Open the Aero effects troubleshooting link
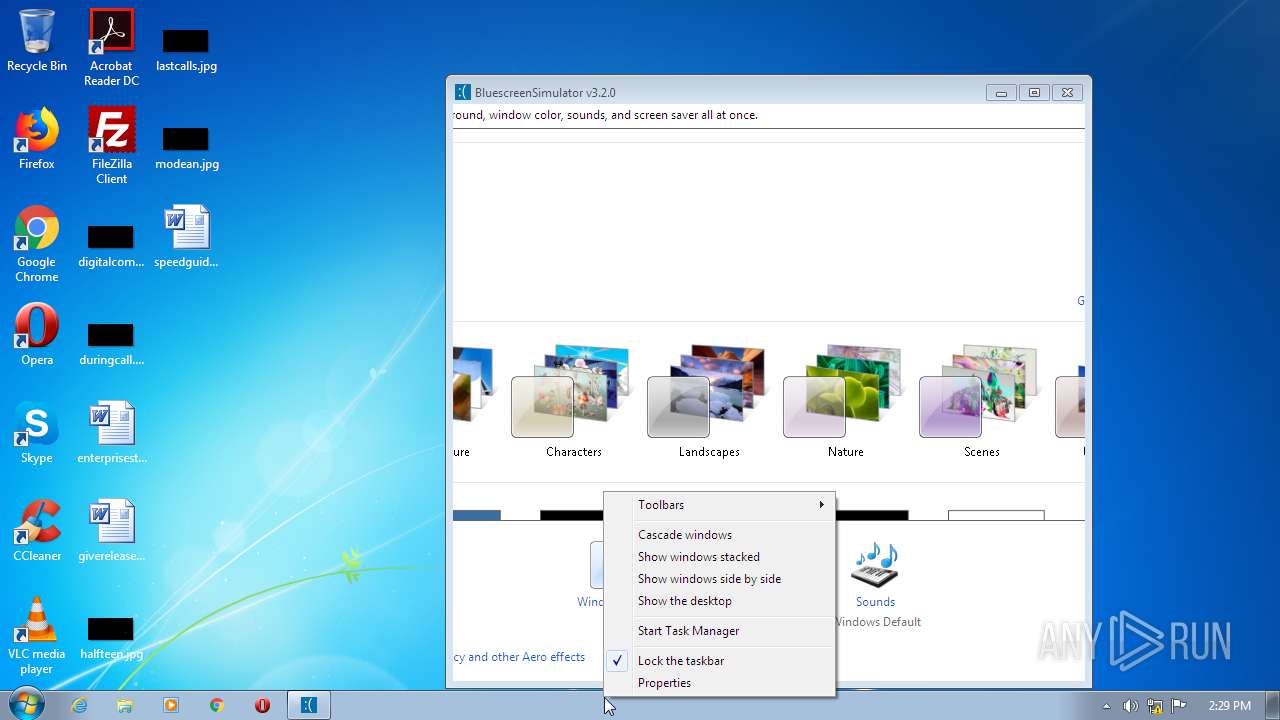1280x720 pixels. click(519, 657)
